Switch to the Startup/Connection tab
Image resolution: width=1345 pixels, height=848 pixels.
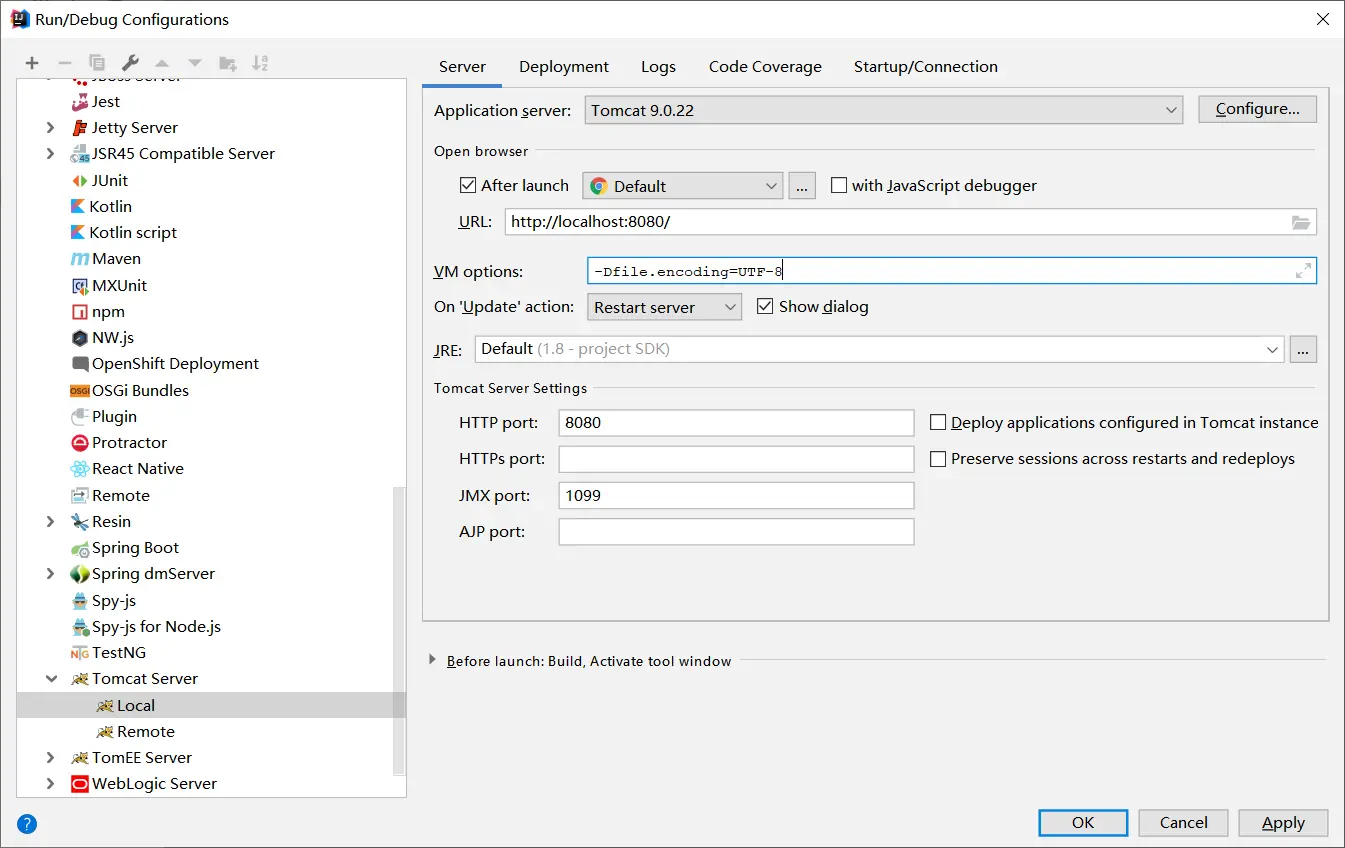[926, 67]
